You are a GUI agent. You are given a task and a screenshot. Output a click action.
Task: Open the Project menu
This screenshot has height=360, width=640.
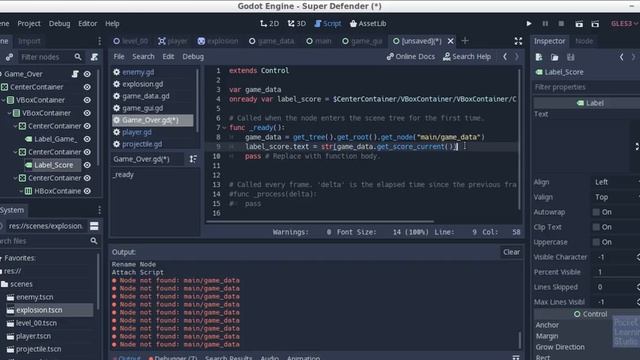29,24
